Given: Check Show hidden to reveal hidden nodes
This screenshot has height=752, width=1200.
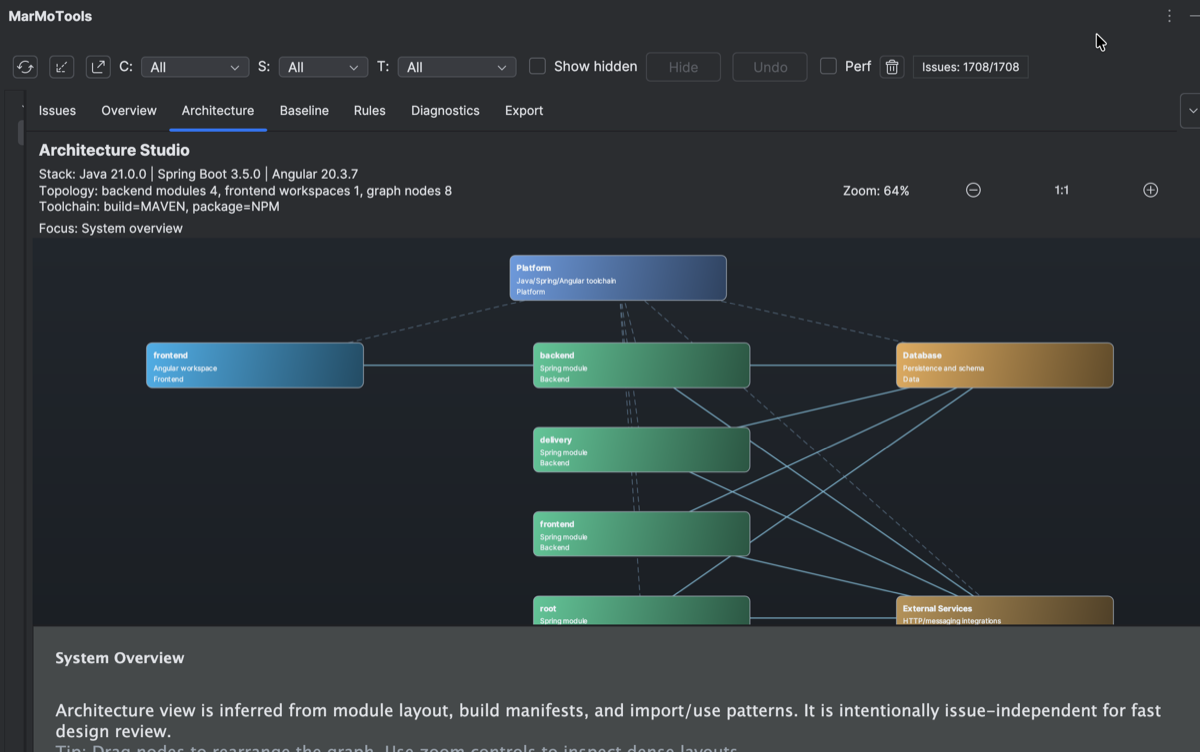Looking at the screenshot, I should 537,66.
